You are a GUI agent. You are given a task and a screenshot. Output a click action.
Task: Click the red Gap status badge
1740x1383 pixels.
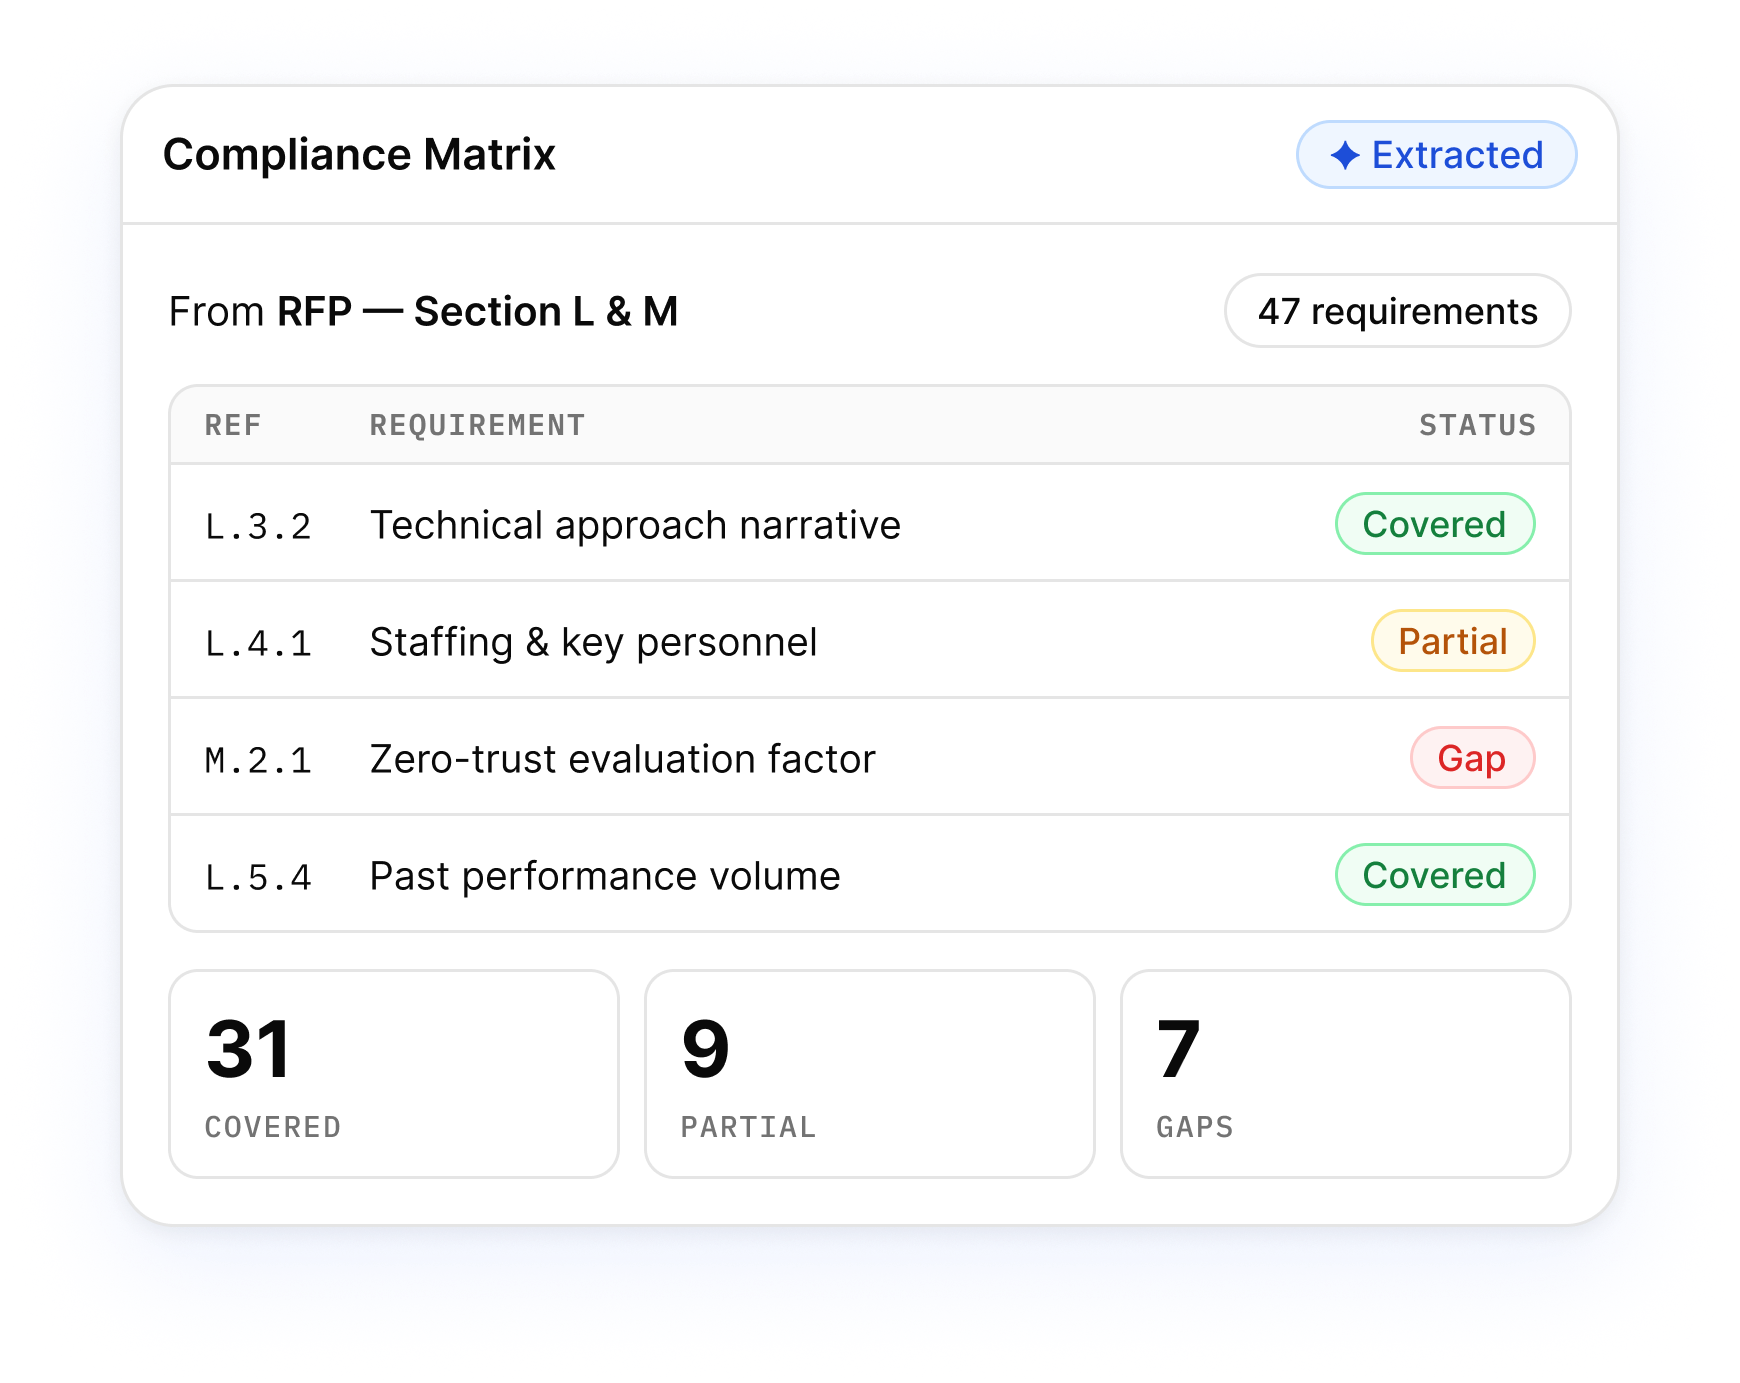pyautogui.click(x=1472, y=758)
